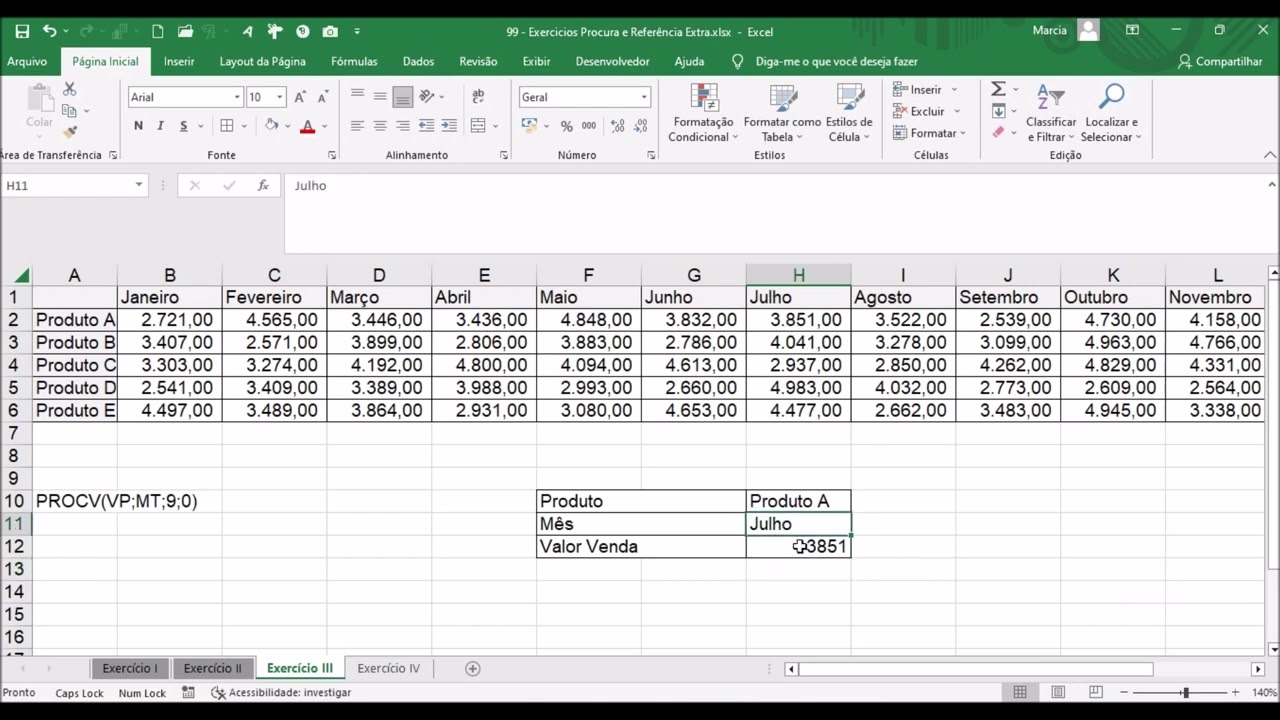Switch to Normal view in the status bar
The image size is (1280, 720).
click(1020, 692)
